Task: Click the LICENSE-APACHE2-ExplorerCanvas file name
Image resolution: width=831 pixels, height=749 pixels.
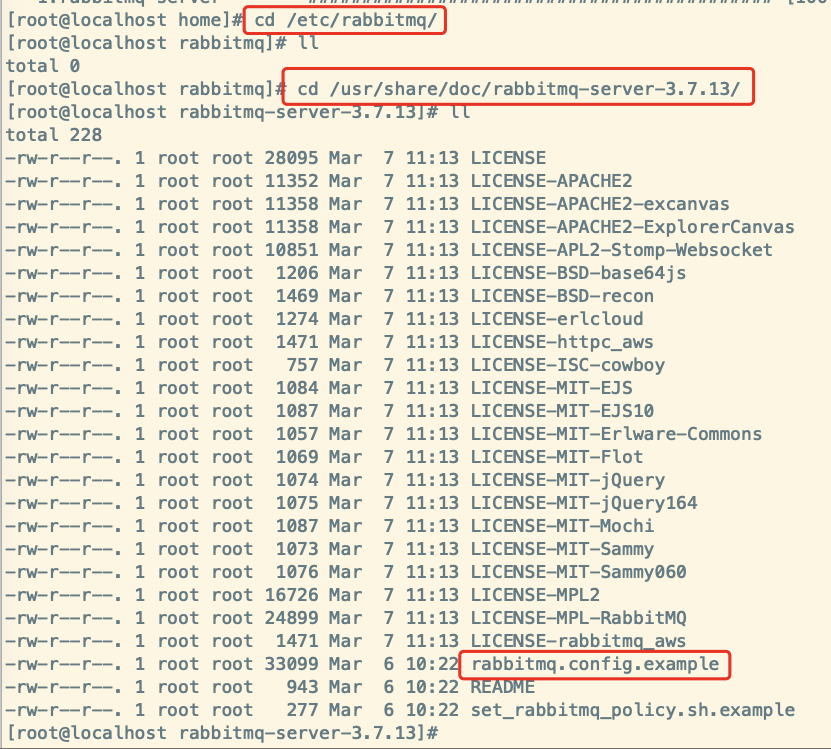Action: [632, 227]
